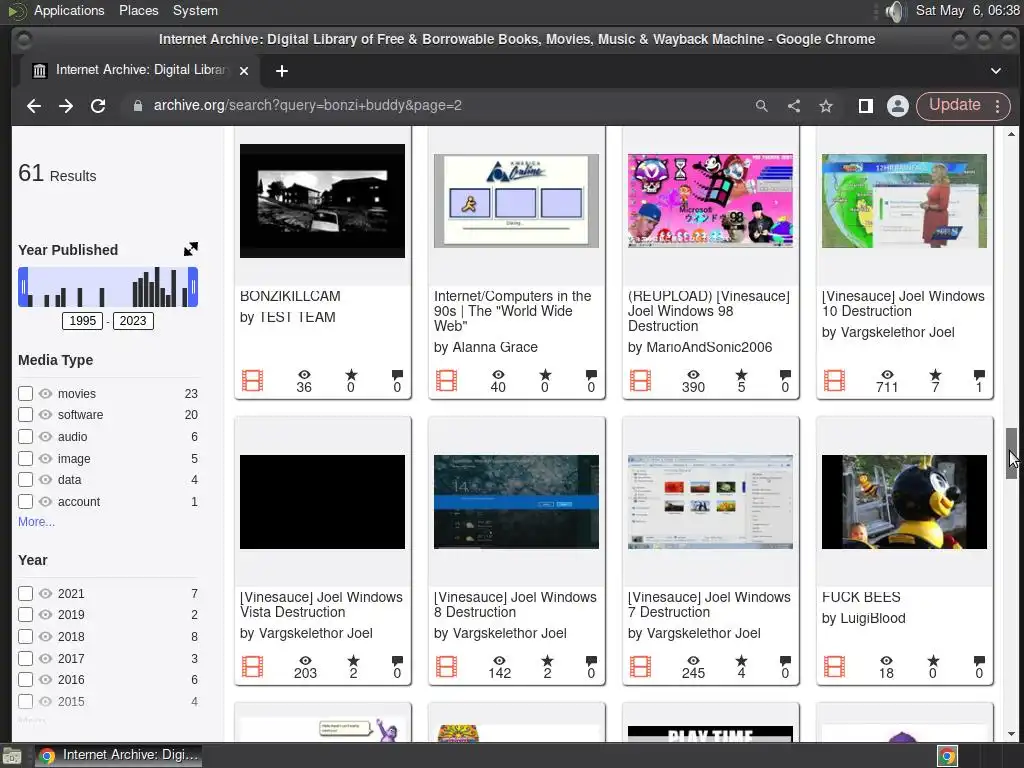Toggle the eye icon beside software
The width and height of the screenshot is (1024, 768).
click(x=45, y=415)
